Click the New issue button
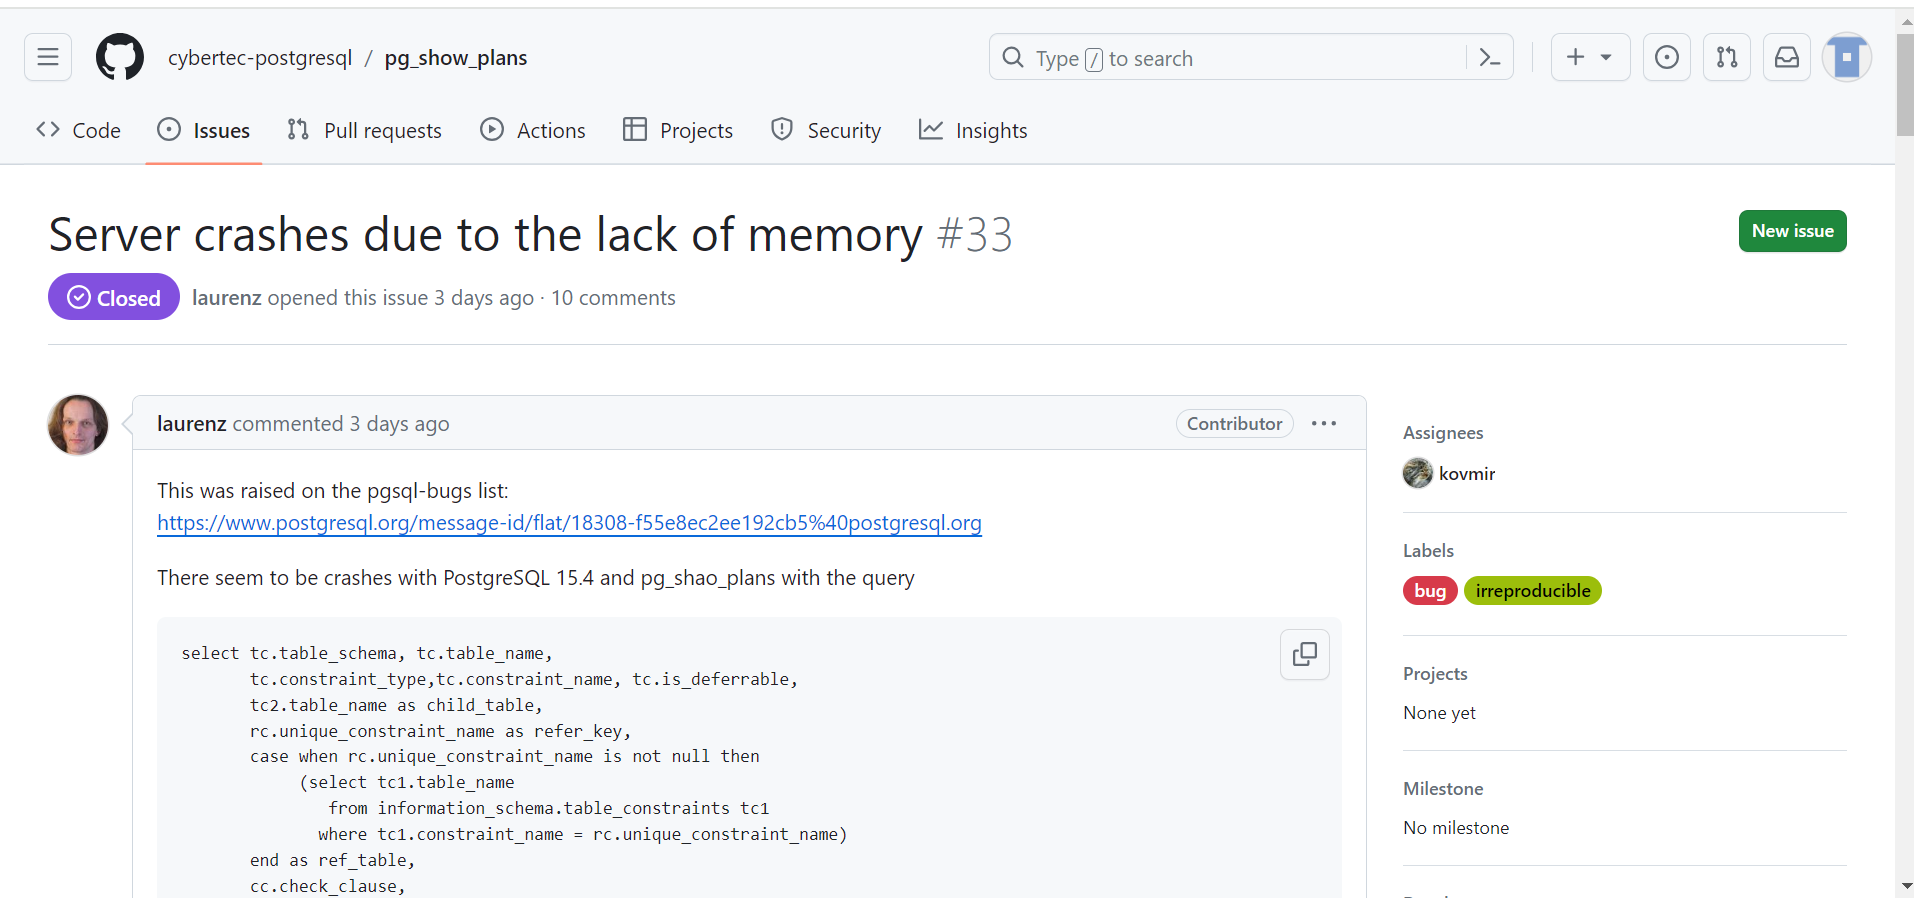The width and height of the screenshot is (1914, 898). pyautogui.click(x=1792, y=231)
